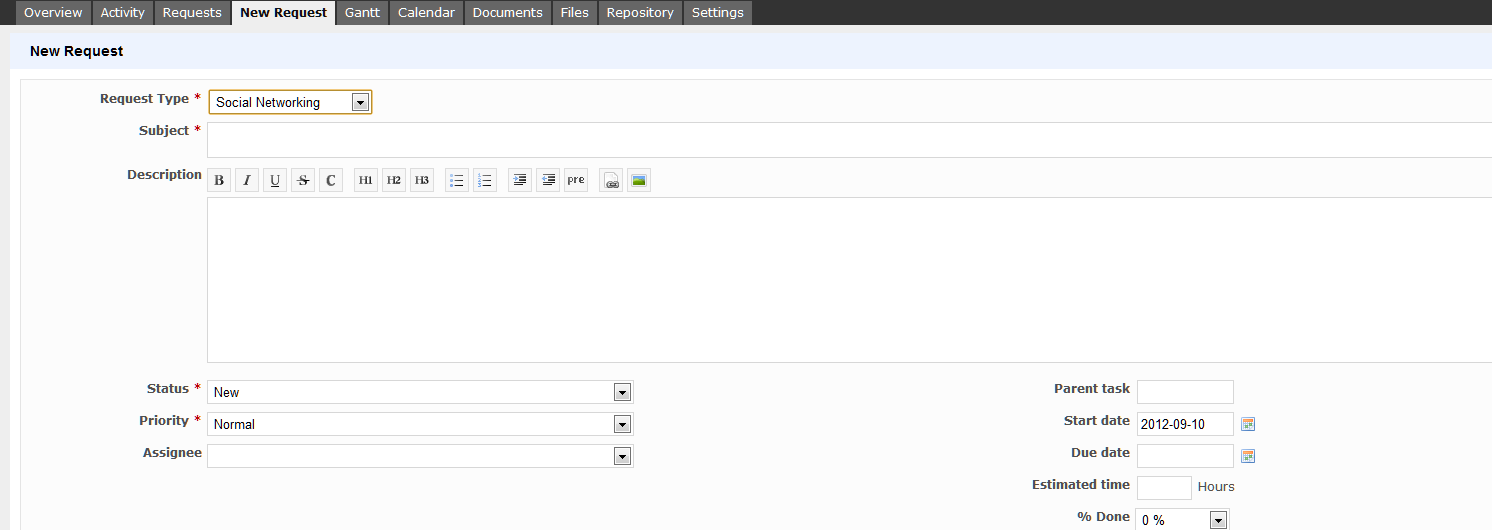Insert an ordered numbered list

tap(485, 180)
